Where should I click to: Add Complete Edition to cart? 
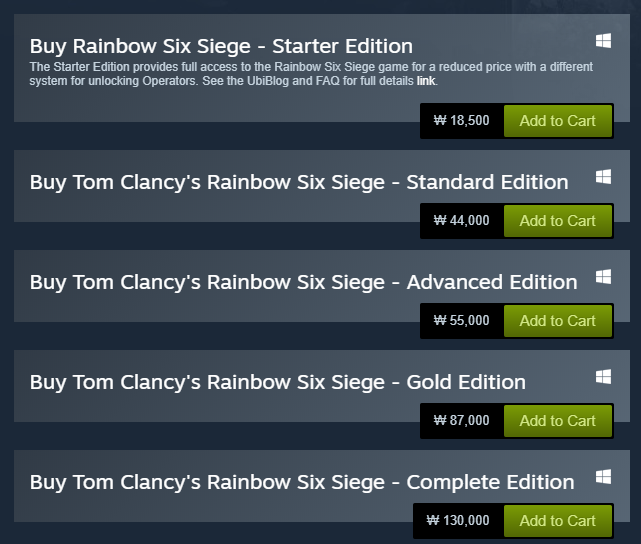pos(558,521)
